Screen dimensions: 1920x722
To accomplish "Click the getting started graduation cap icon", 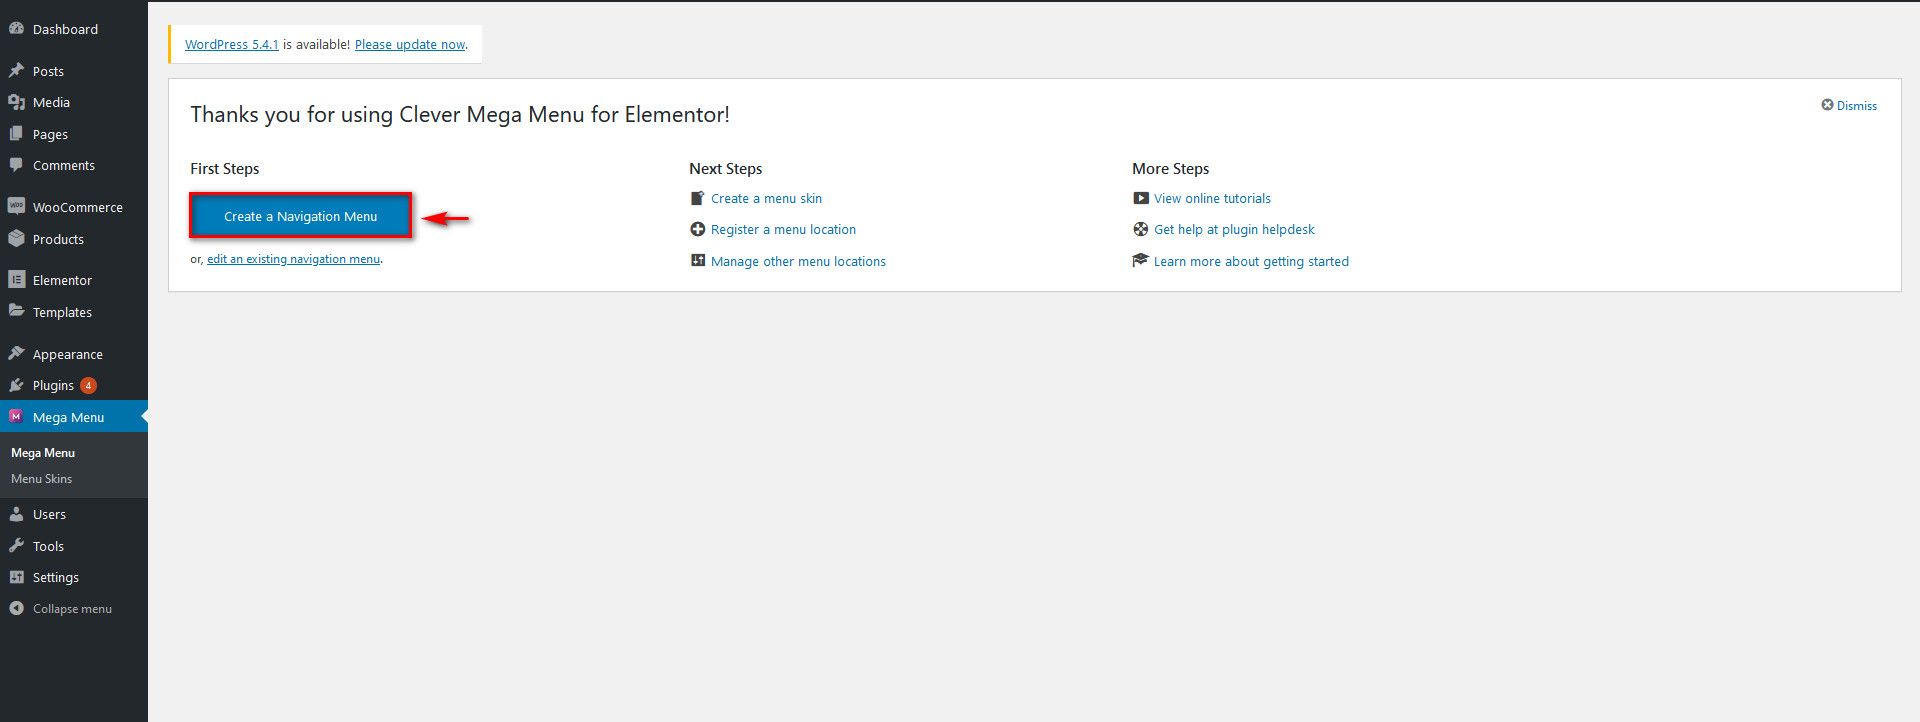I will 1141,261.
